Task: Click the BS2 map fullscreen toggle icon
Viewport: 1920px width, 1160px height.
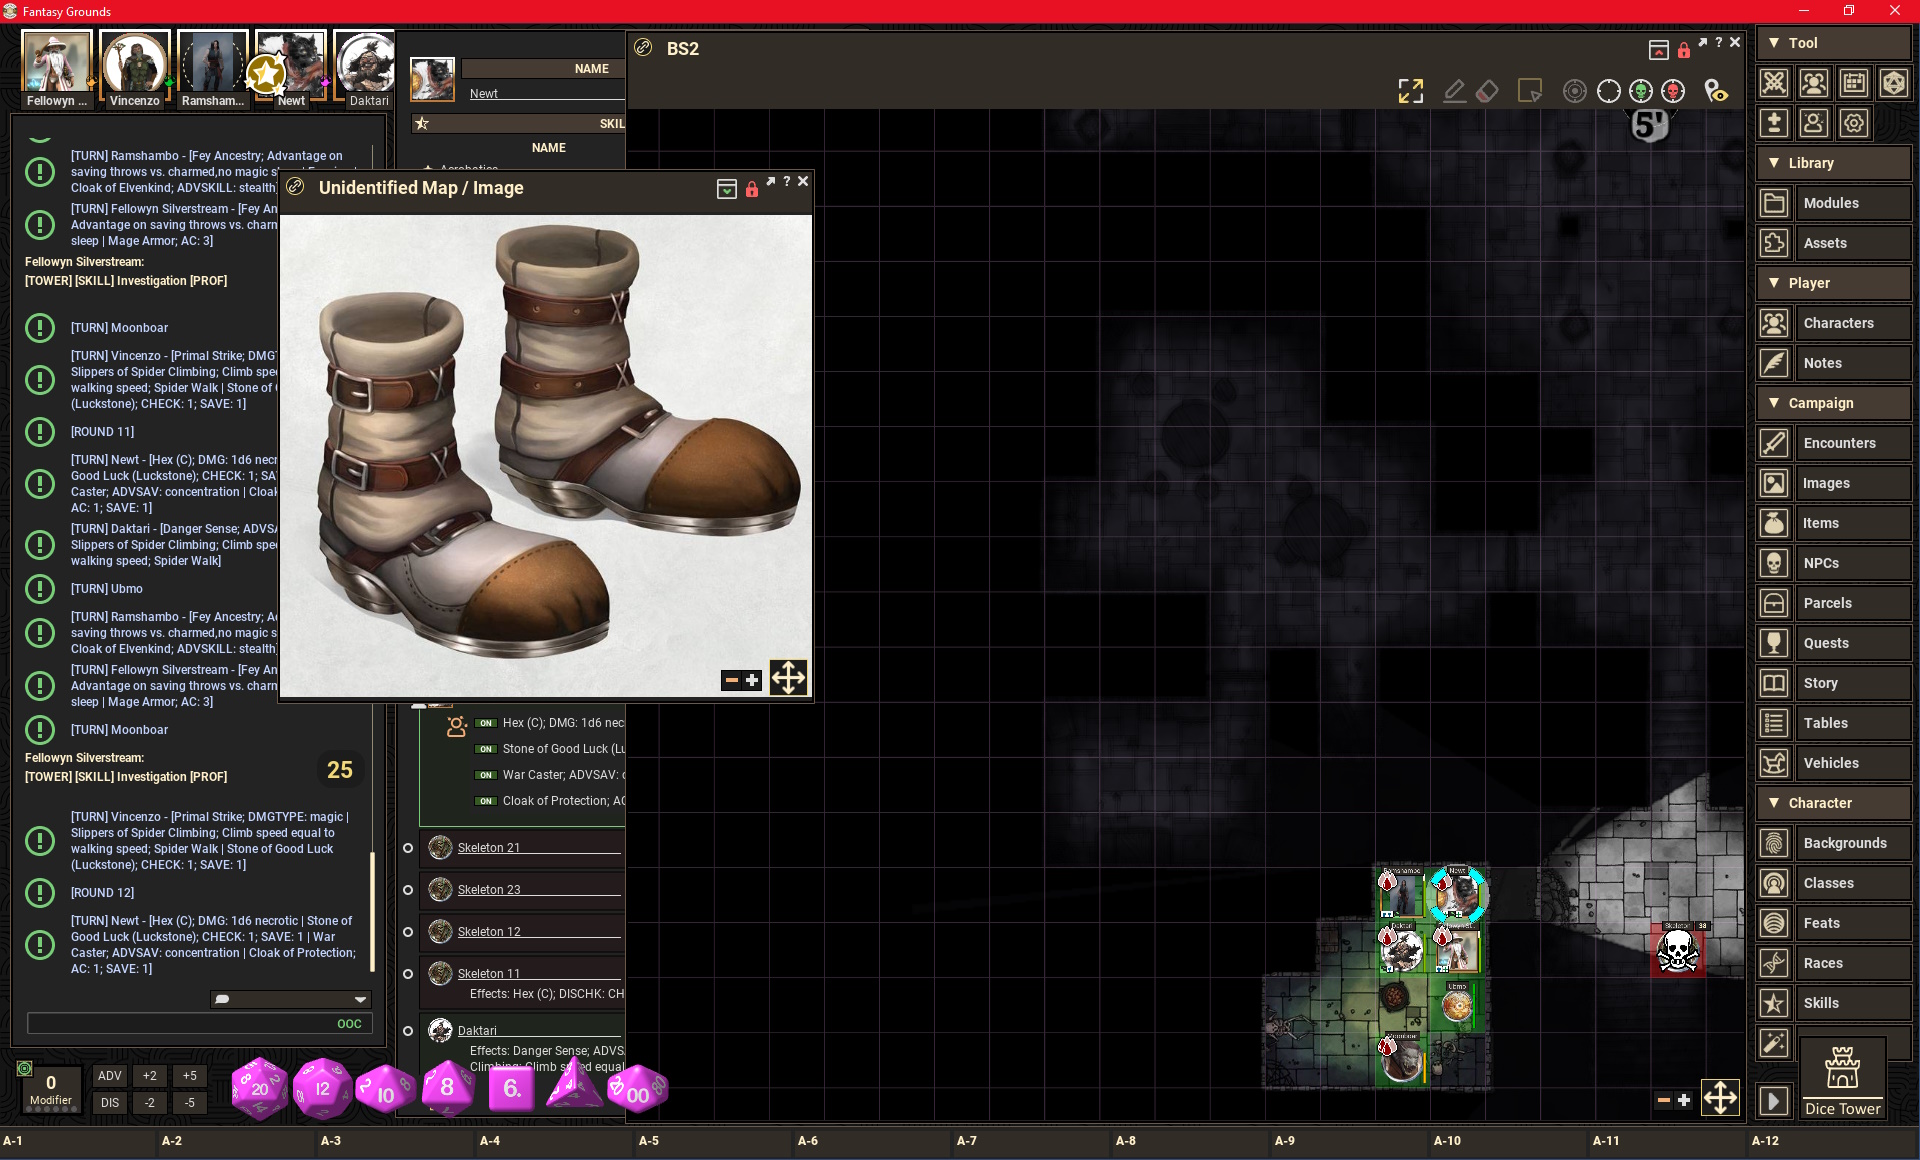Action: [1410, 91]
